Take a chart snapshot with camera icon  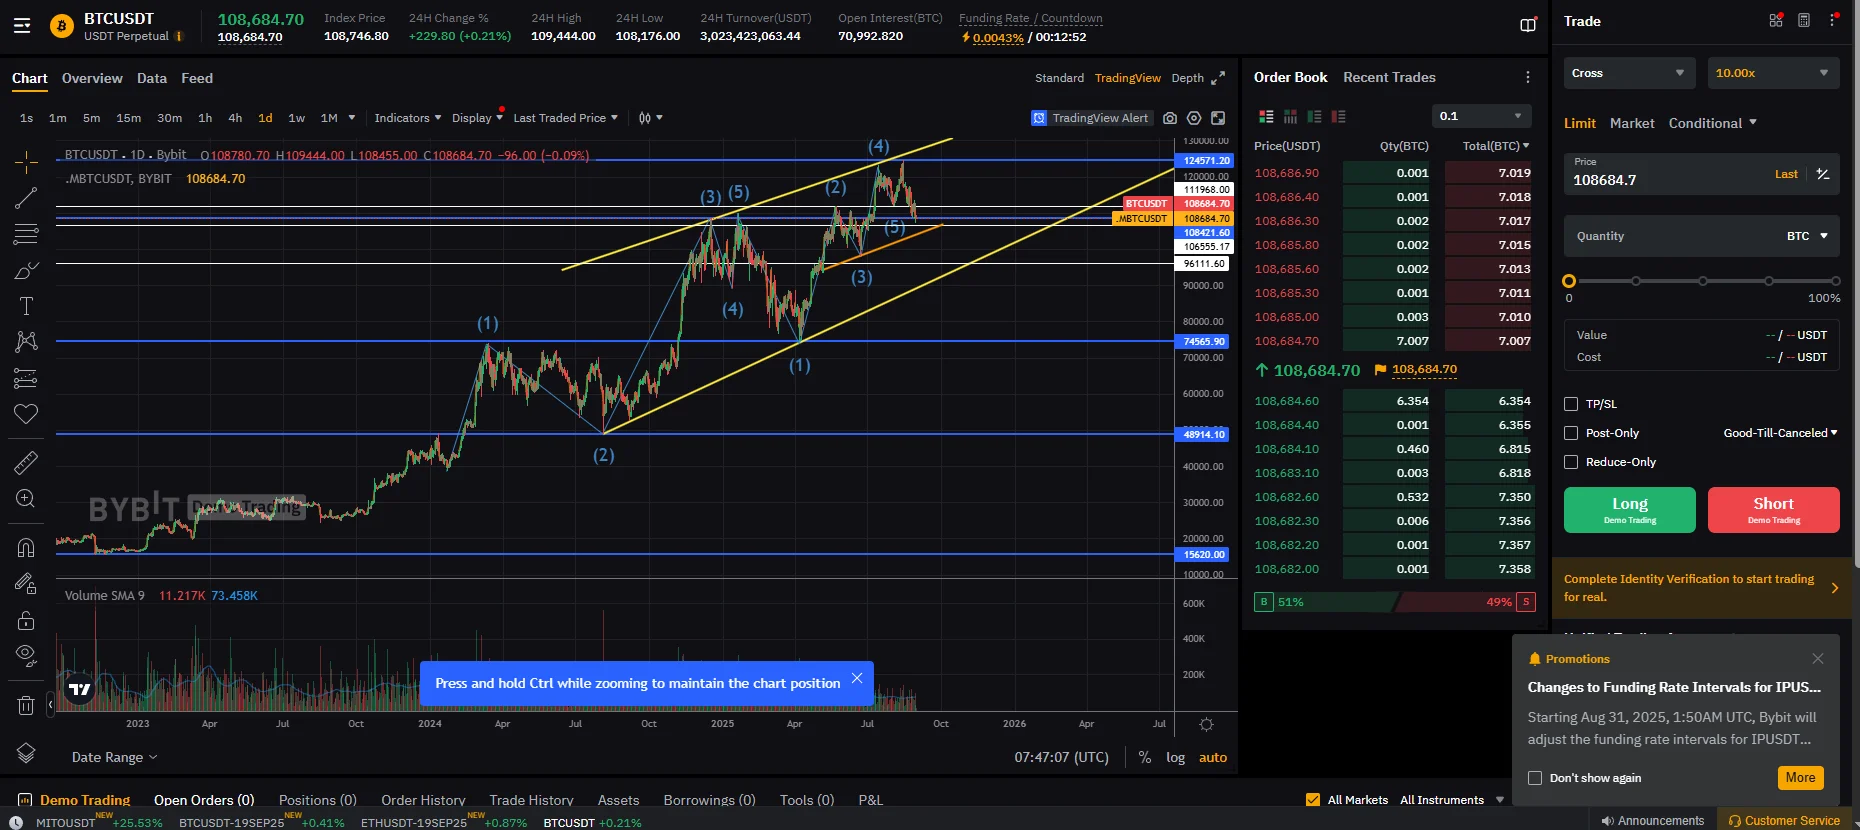(1170, 118)
